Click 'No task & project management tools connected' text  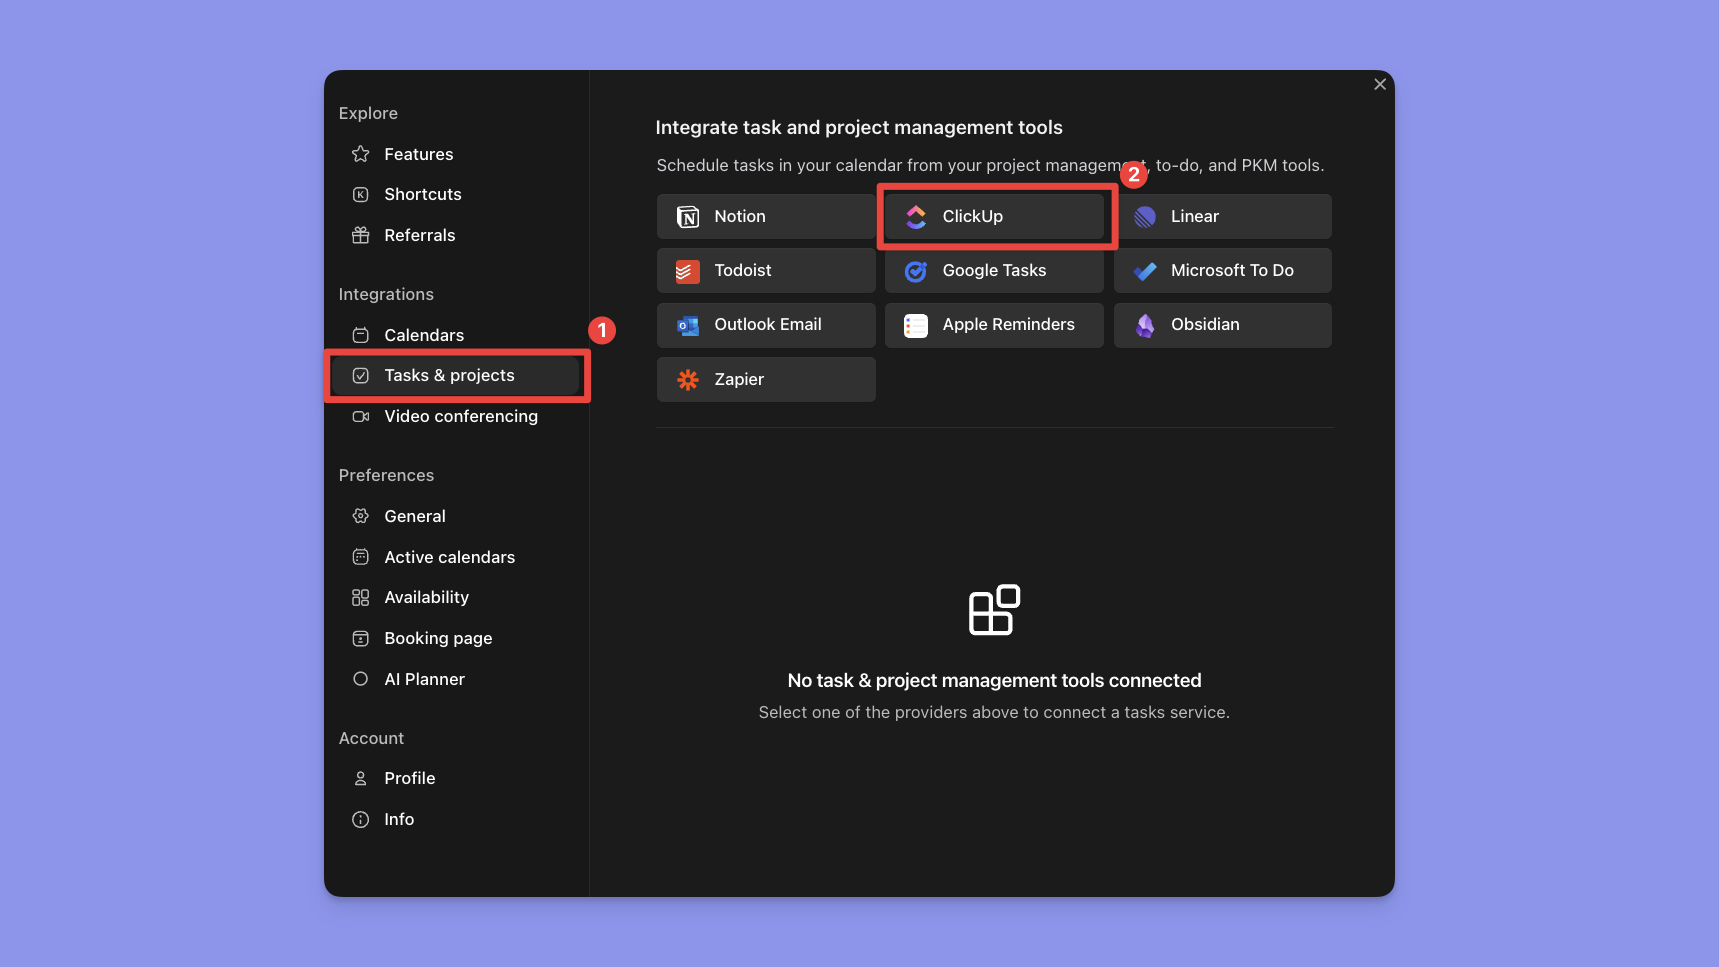click(994, 680)
